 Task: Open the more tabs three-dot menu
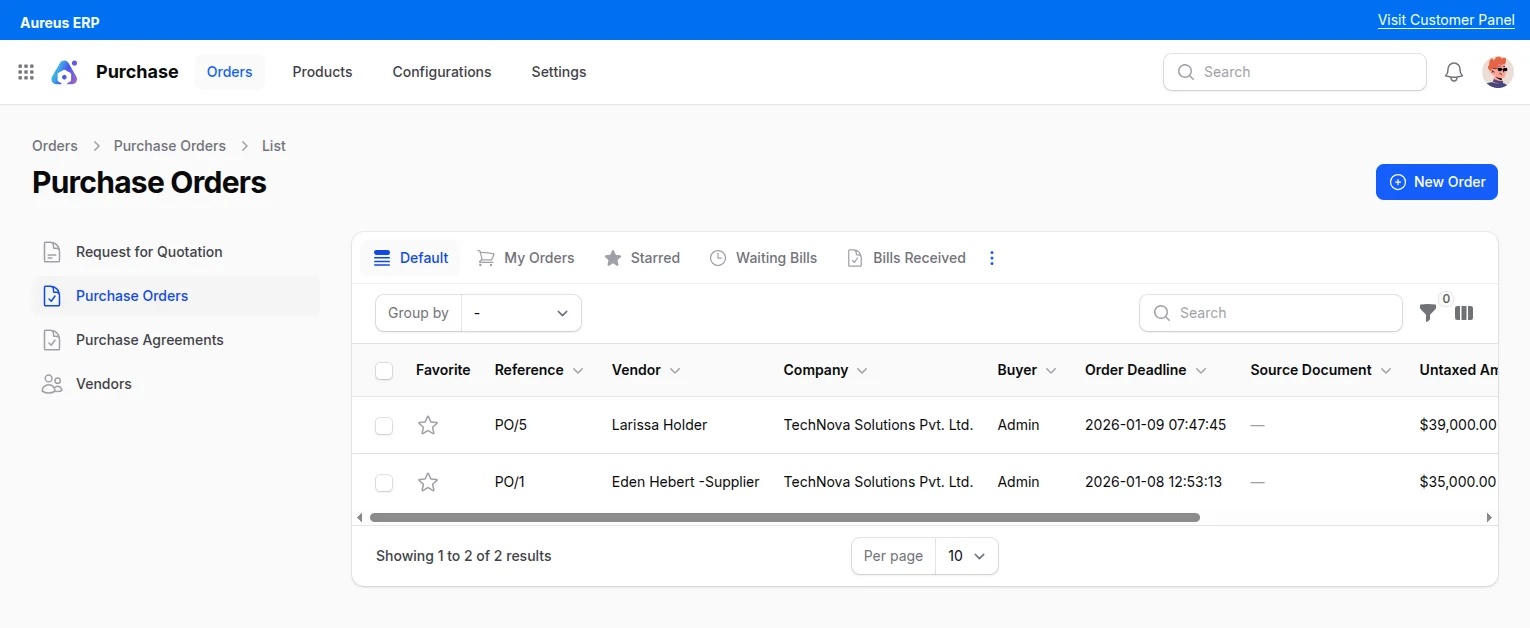coord(992,258)
